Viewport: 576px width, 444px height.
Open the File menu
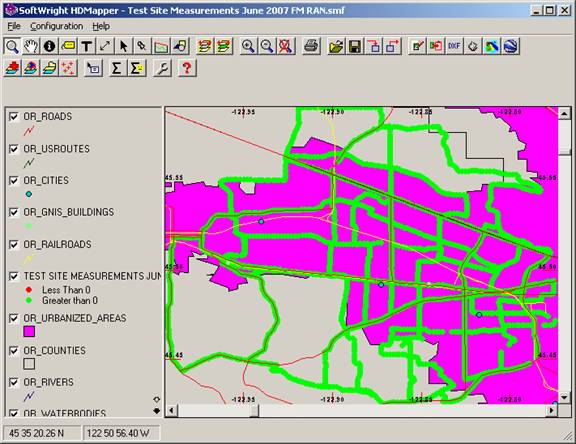(x=14, y=26)
